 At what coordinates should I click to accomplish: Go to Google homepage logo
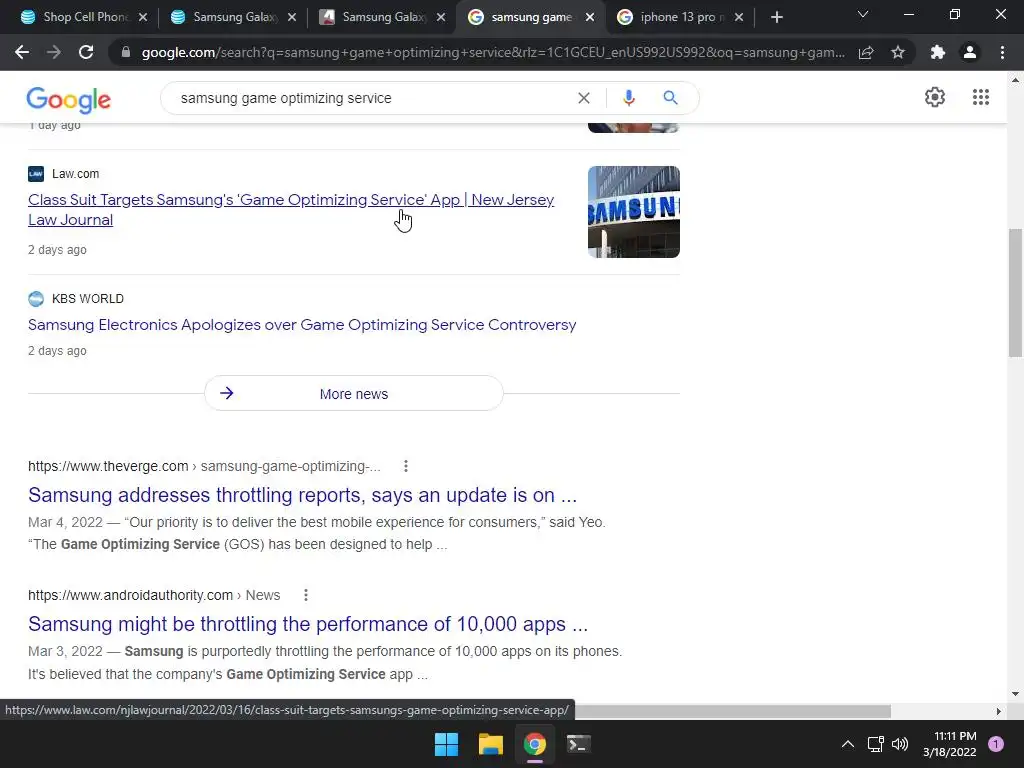(x=69, y=100)
